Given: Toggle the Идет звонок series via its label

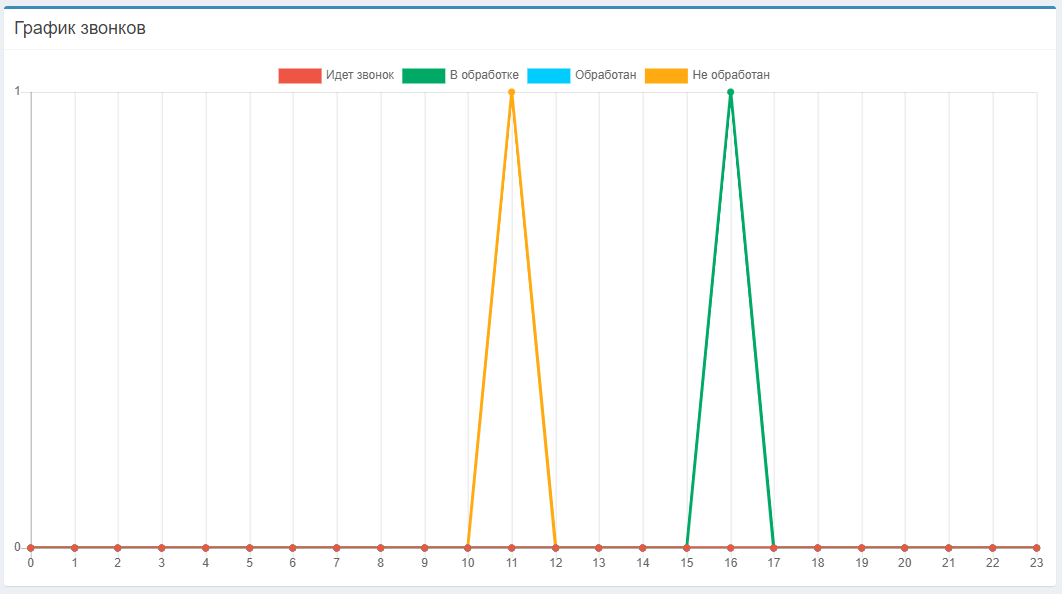Looking at the screenshot, I should (359, 76).
